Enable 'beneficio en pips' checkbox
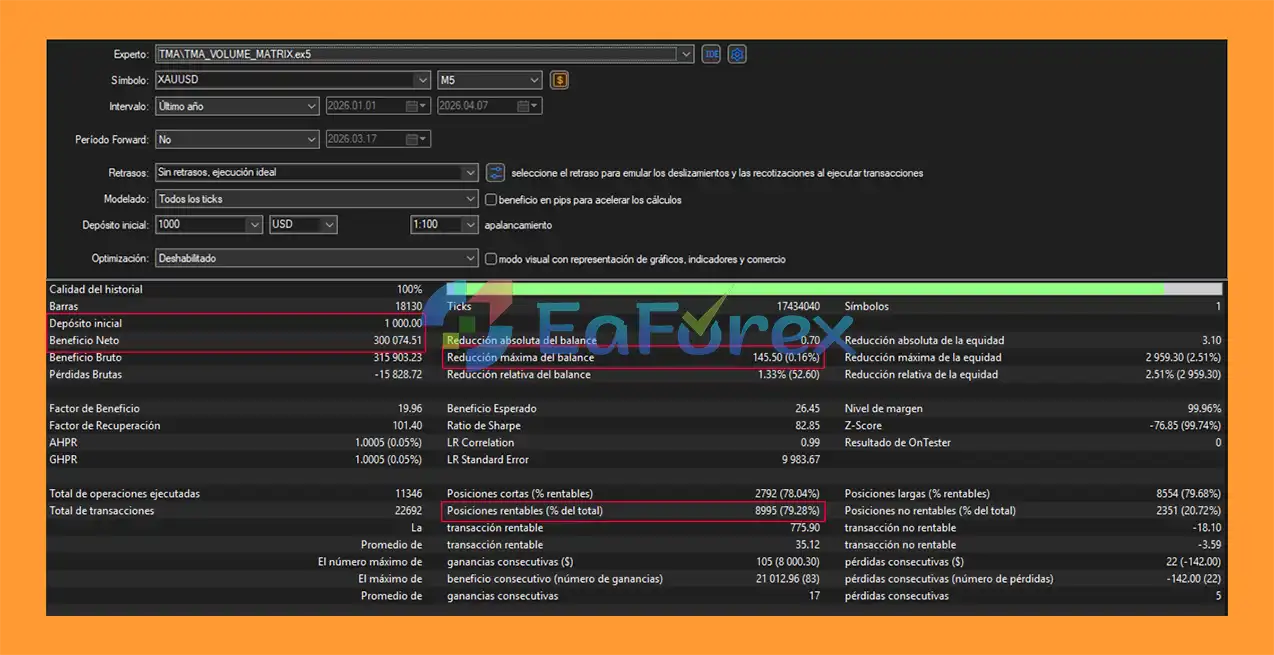This screenshot has height=655, width=1274. click(491, 199)
